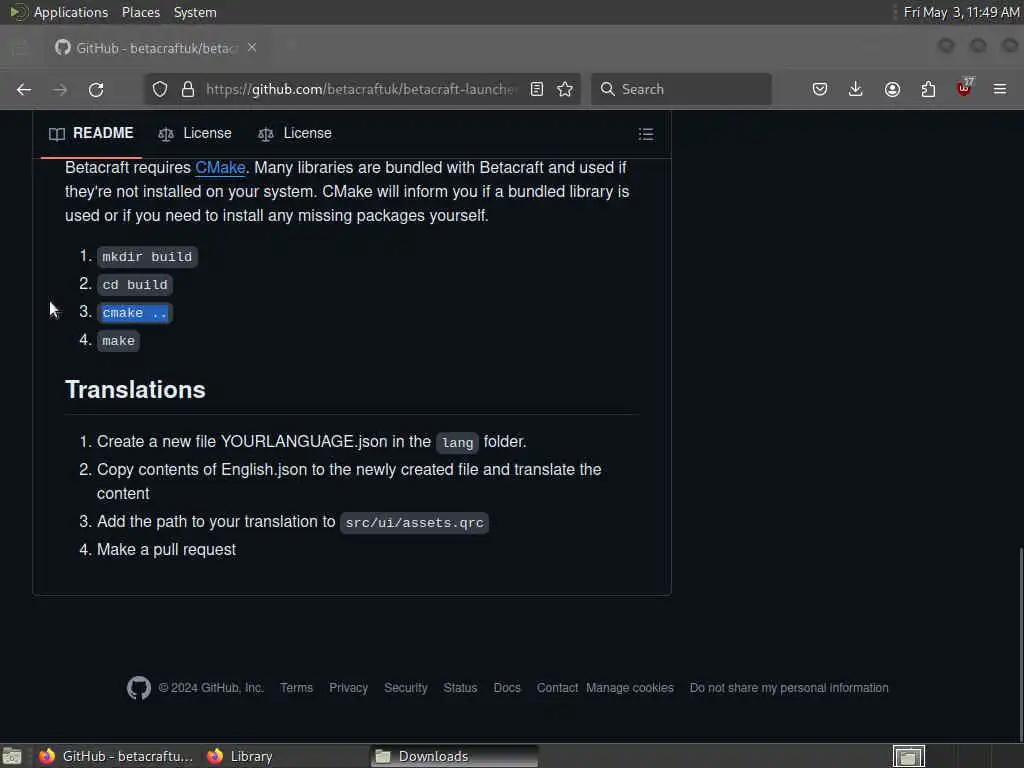Open the Security footer link
The width and height of the screenshot is (1024, 768).
tap(406, 688)
